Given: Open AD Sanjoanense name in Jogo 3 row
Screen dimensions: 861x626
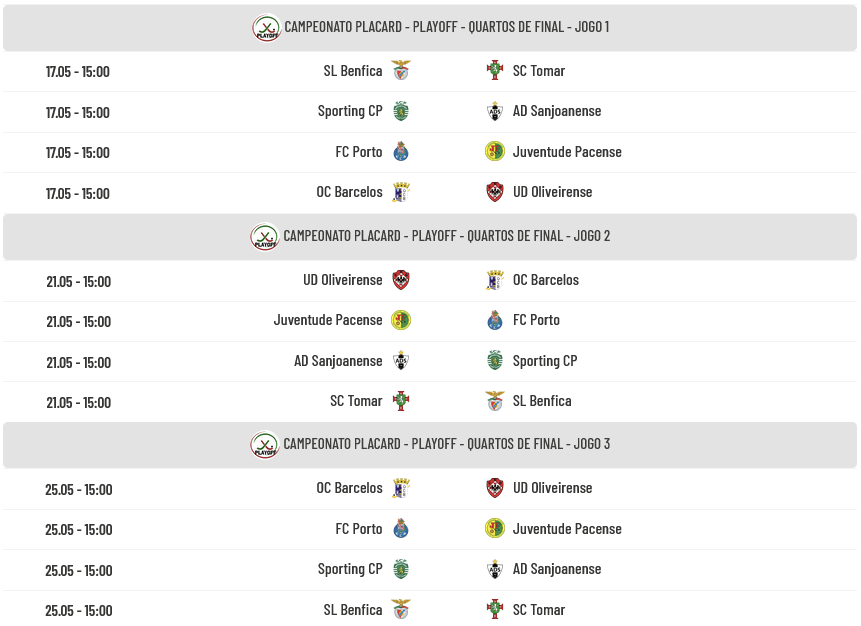Looking at the screenshot, I should pyautogui.click(x=557, y=569).
